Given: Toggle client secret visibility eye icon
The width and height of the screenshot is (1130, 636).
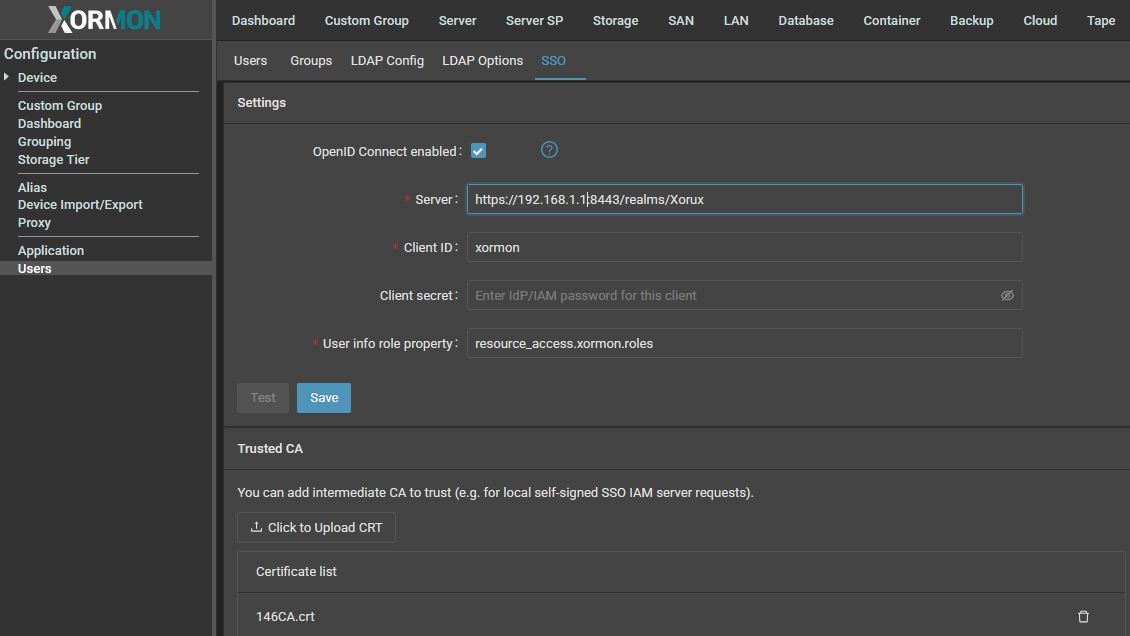Looking at the screenshot, I should [x=1007, y=296].
